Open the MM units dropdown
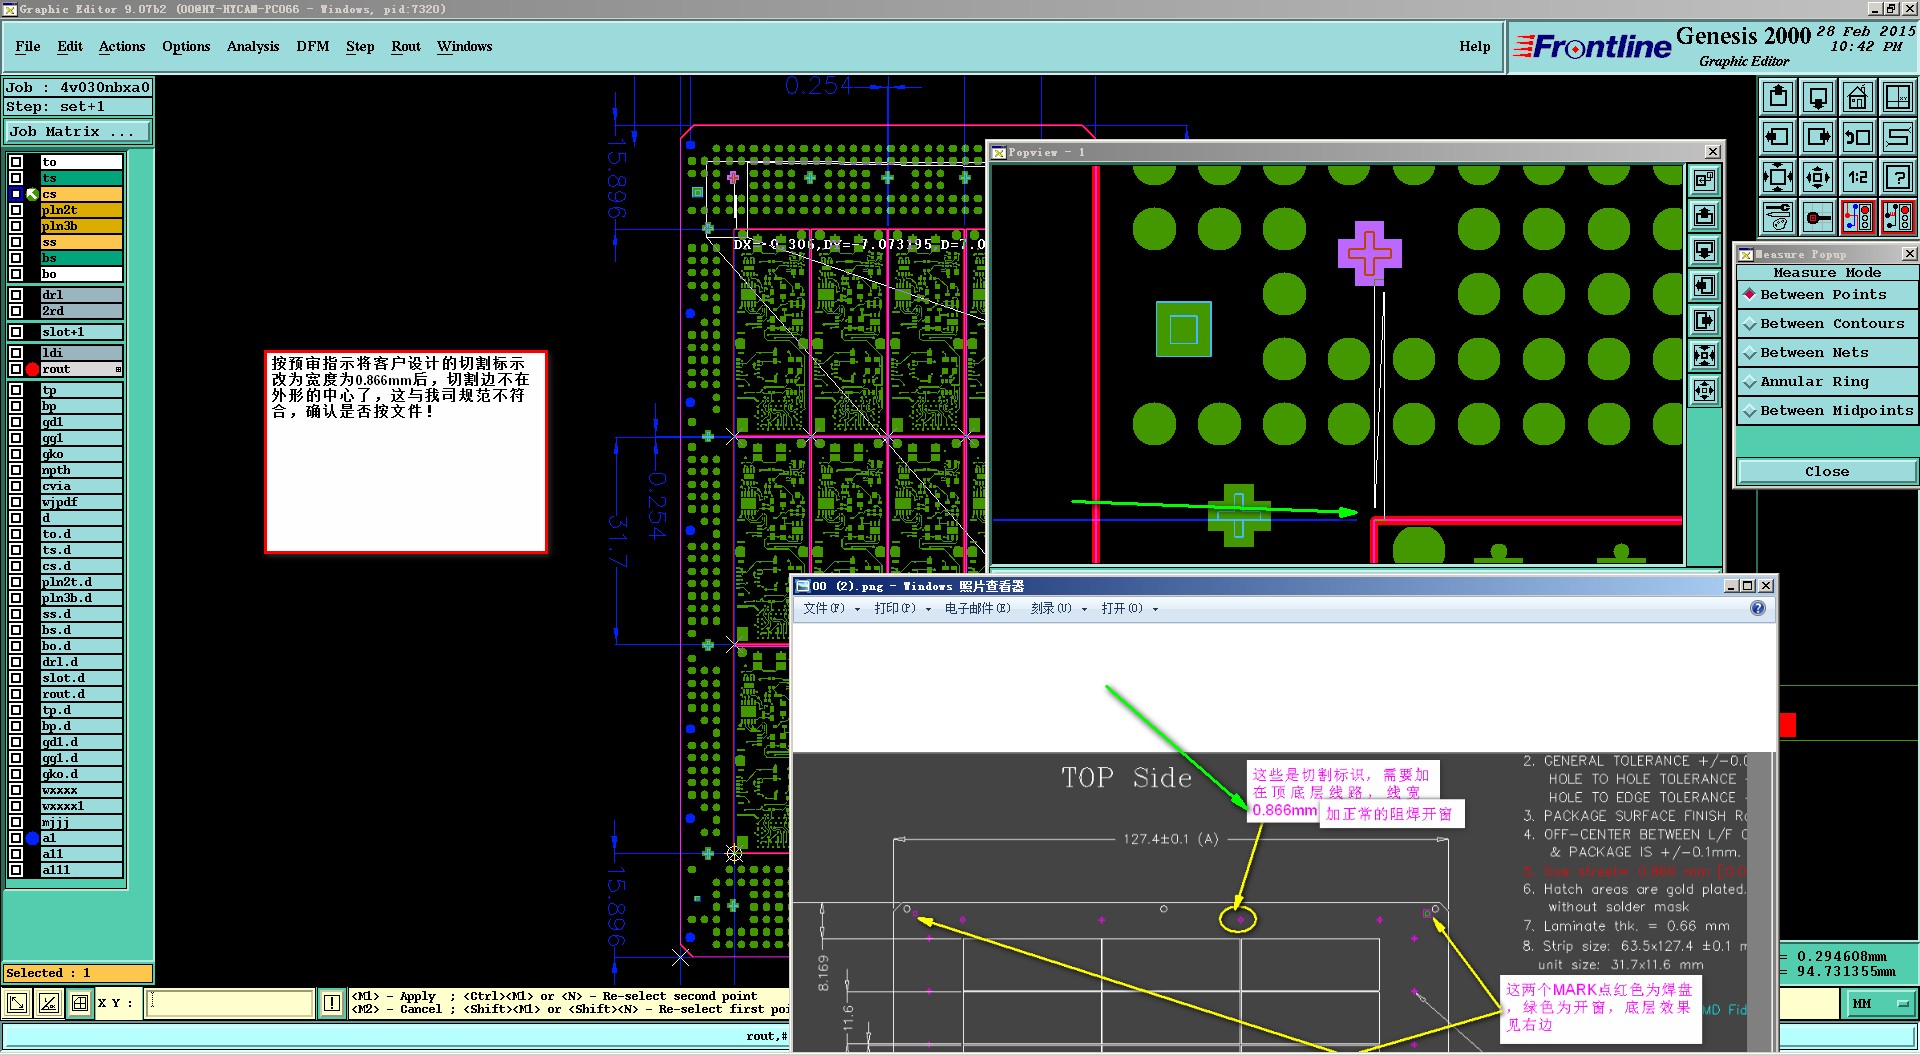Screen dimensions: 1920x1056 tap(1879, 1003)
